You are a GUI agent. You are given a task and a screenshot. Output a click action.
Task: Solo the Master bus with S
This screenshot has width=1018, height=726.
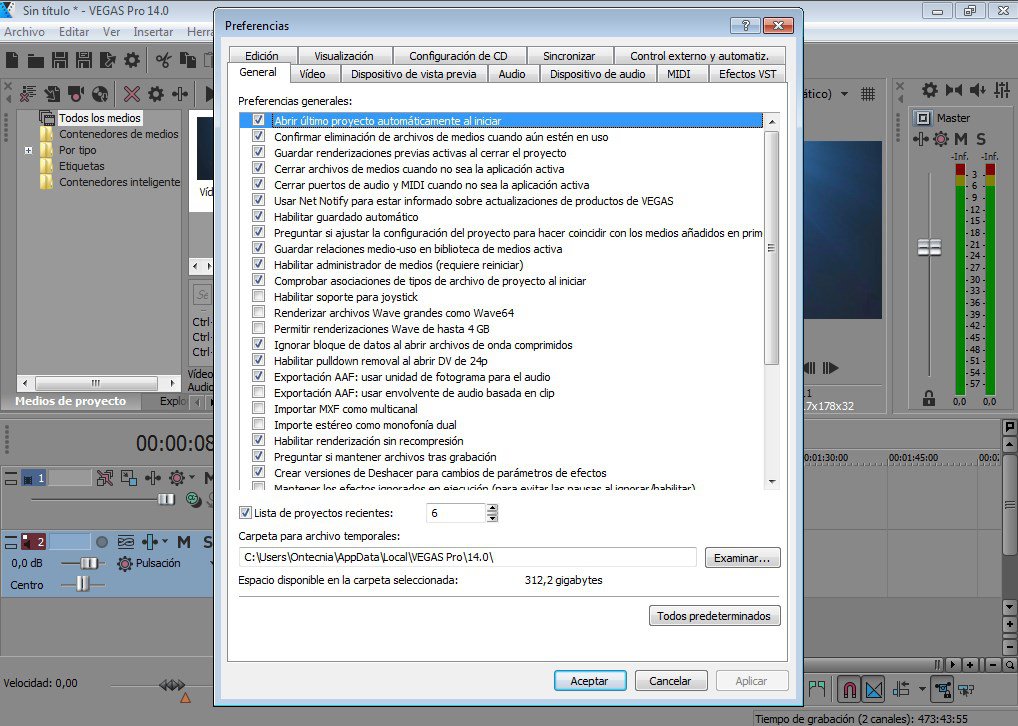click(981, 139)
